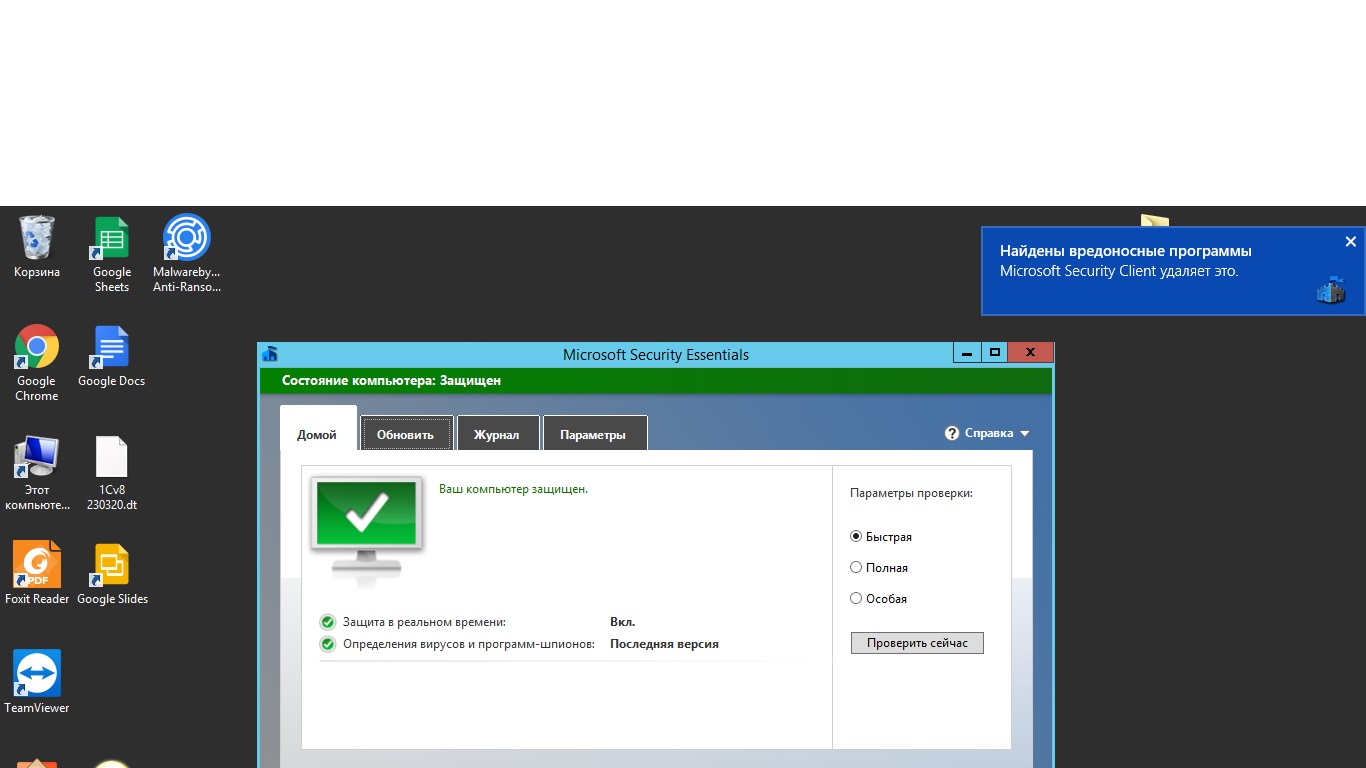Open the Google Chrome desktop shortcut

(37, 363)
